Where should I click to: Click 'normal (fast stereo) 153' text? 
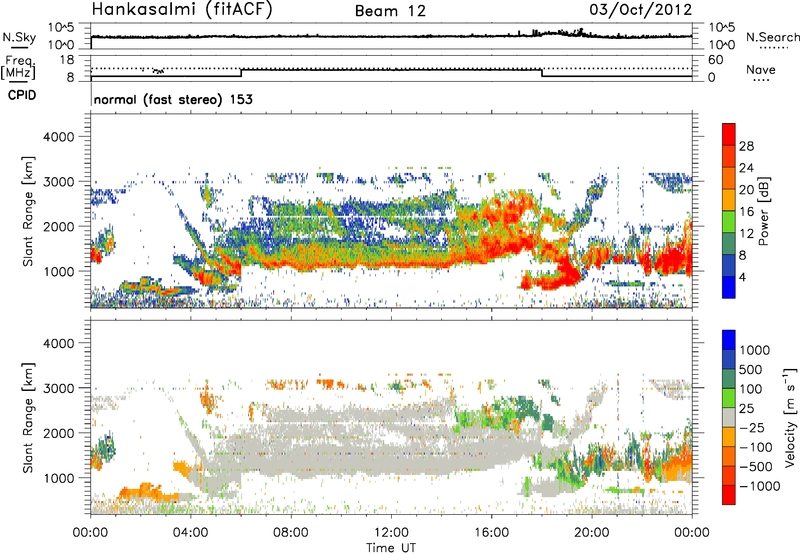pos(173,99)
